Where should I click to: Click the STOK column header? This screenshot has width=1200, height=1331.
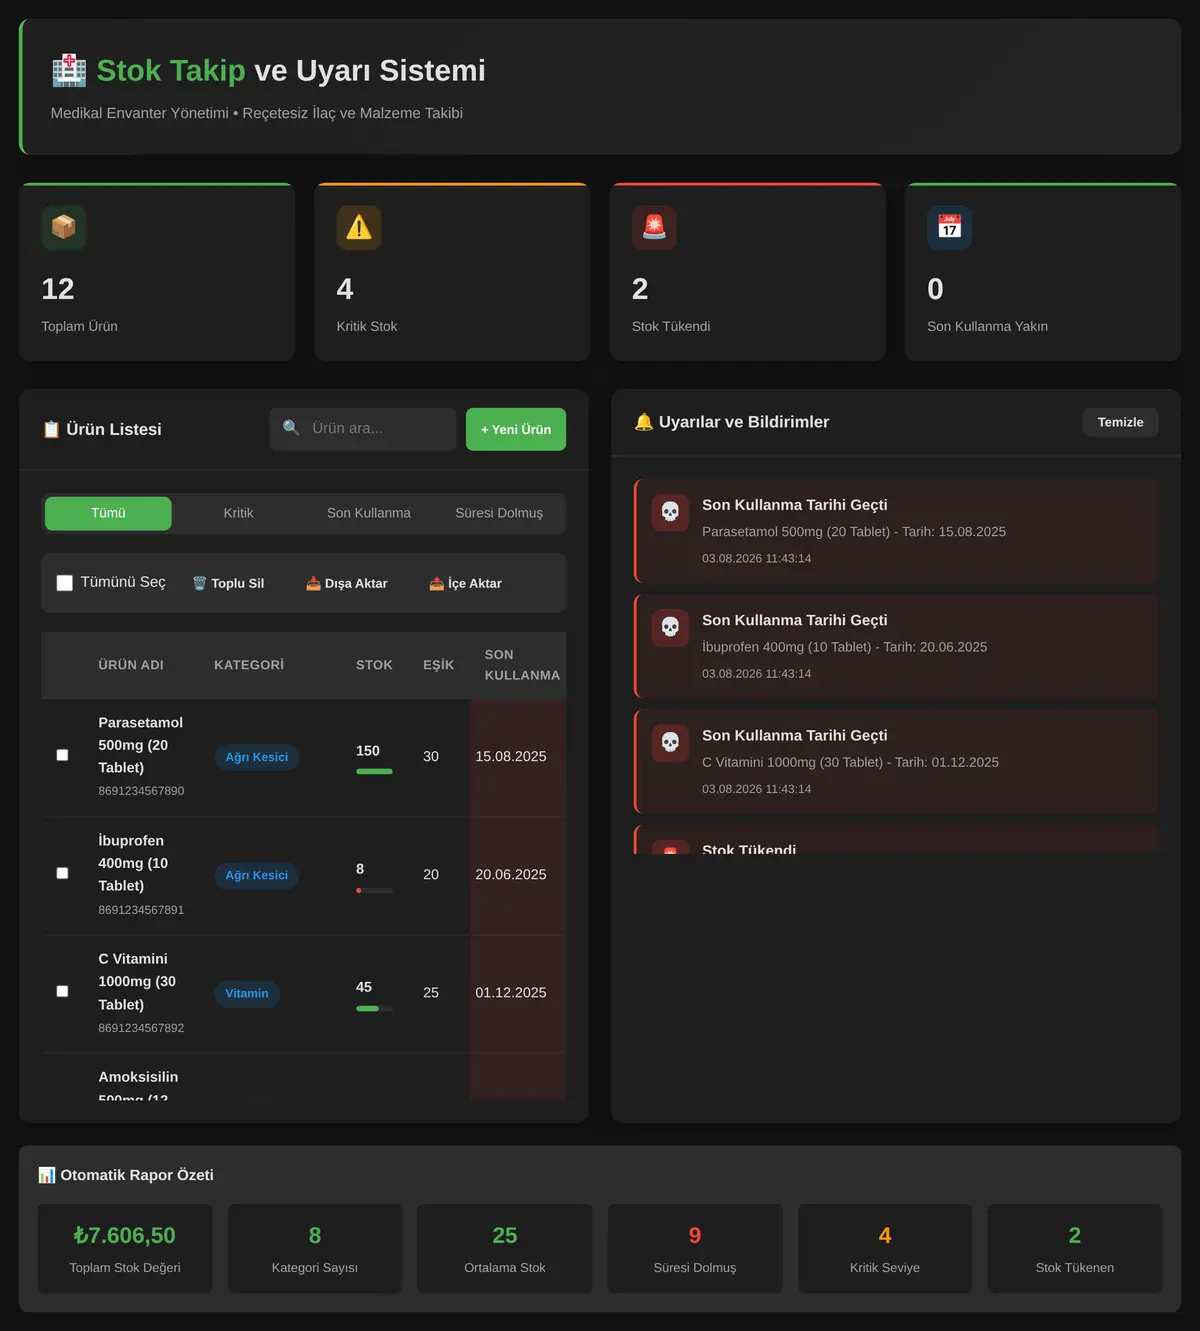click(374, 665)
